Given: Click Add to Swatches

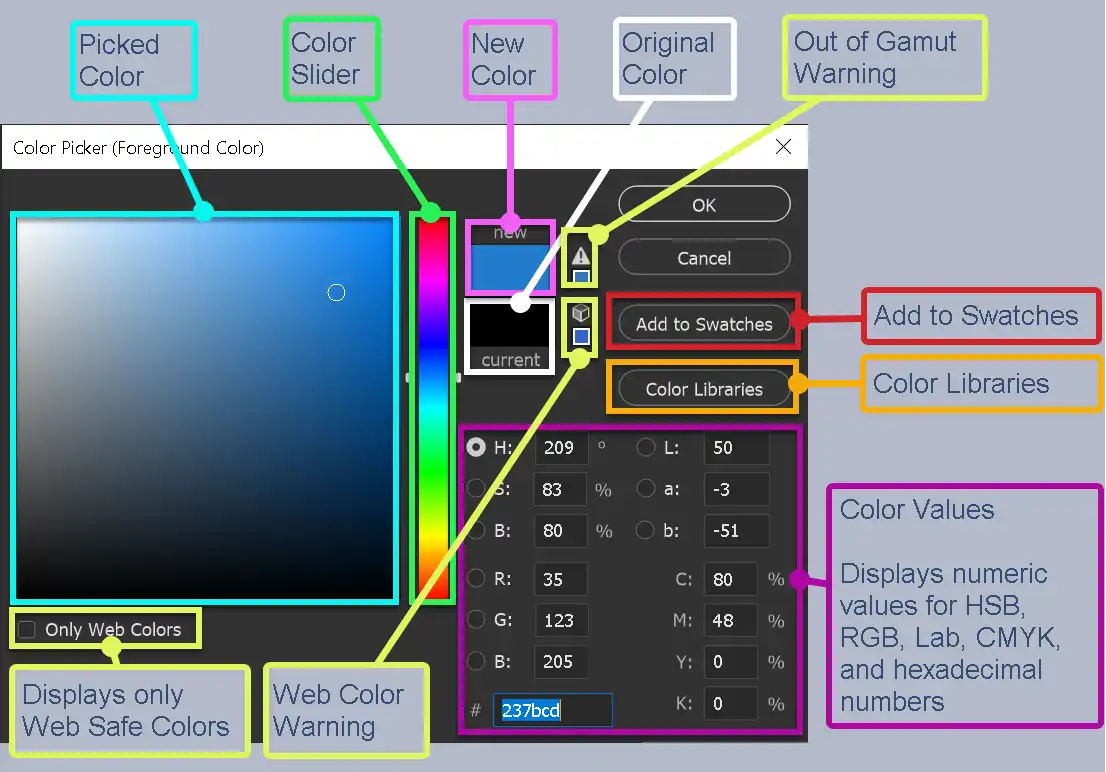Looking at the screenshot, I should tap(703, 323).
